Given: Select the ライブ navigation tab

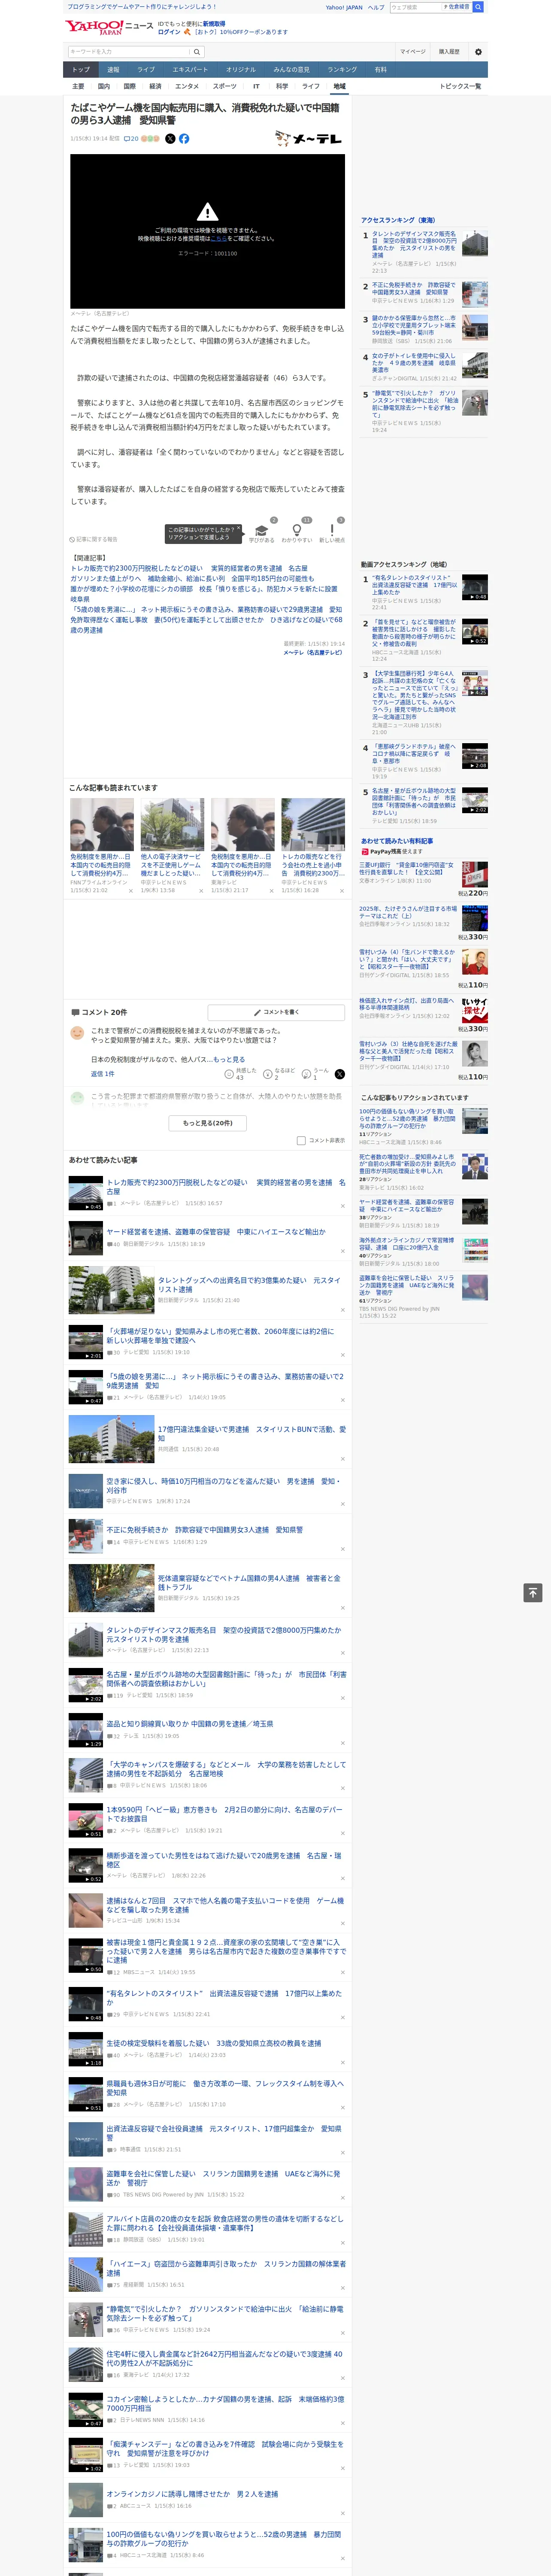Looking at the screenshot, I should coord(146,70).
